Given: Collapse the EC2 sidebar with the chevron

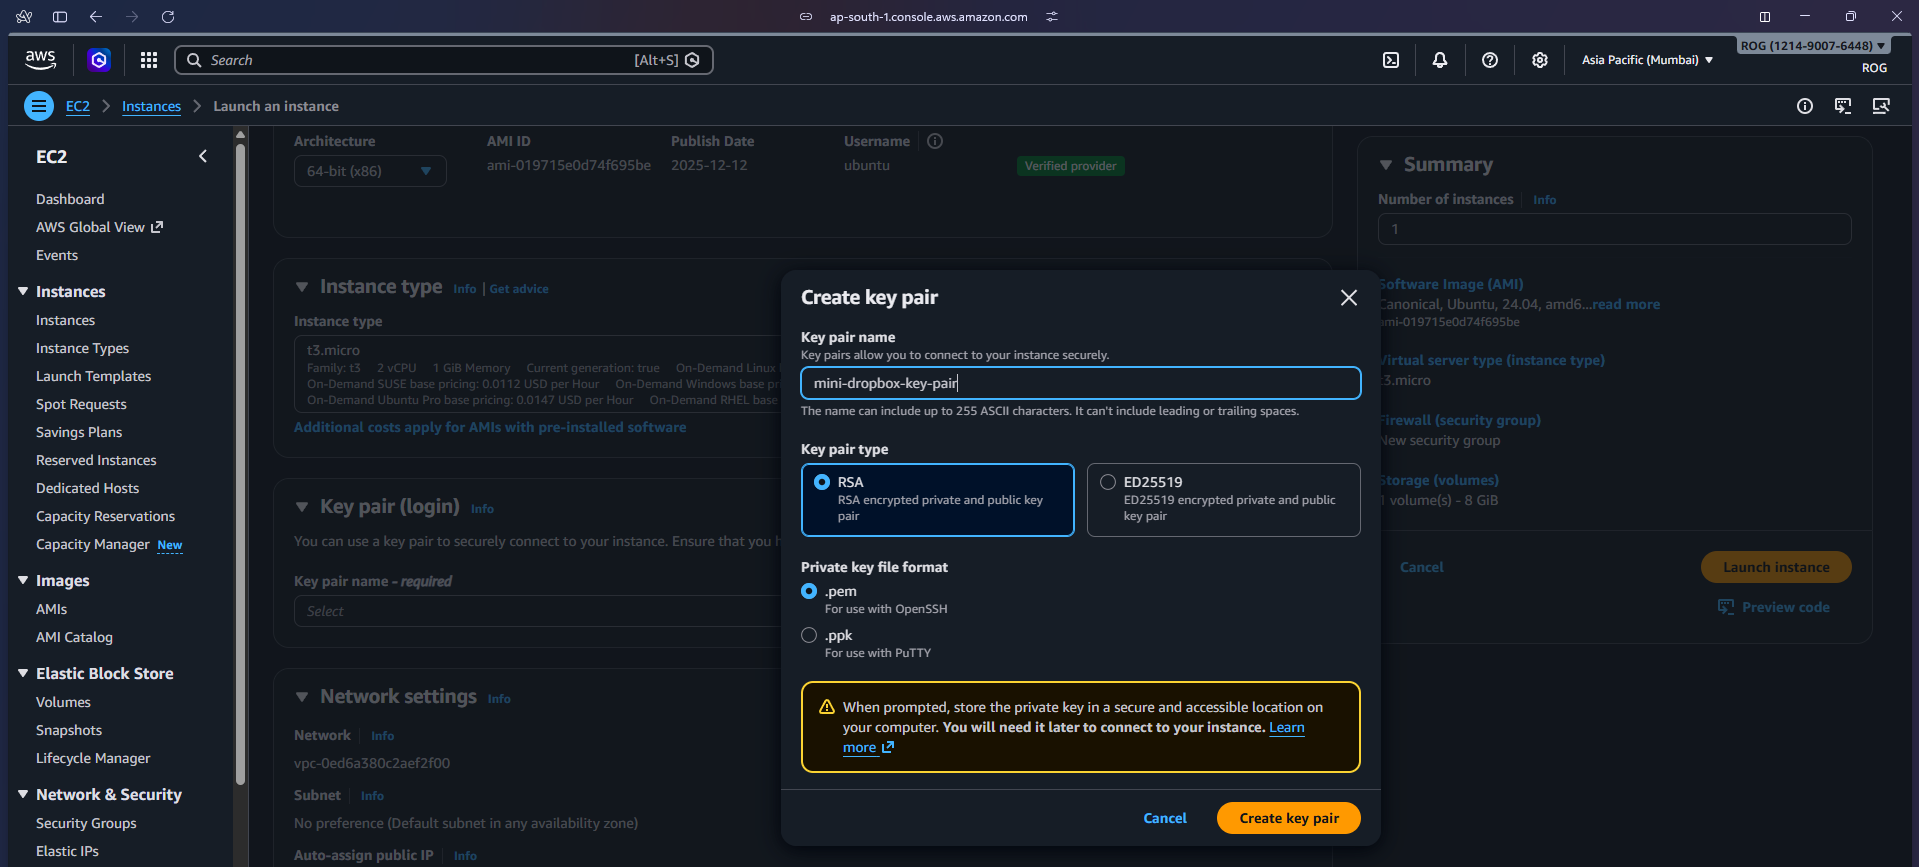Looking at the screenshot, I should pyautogui.click(x=203, y=156).
